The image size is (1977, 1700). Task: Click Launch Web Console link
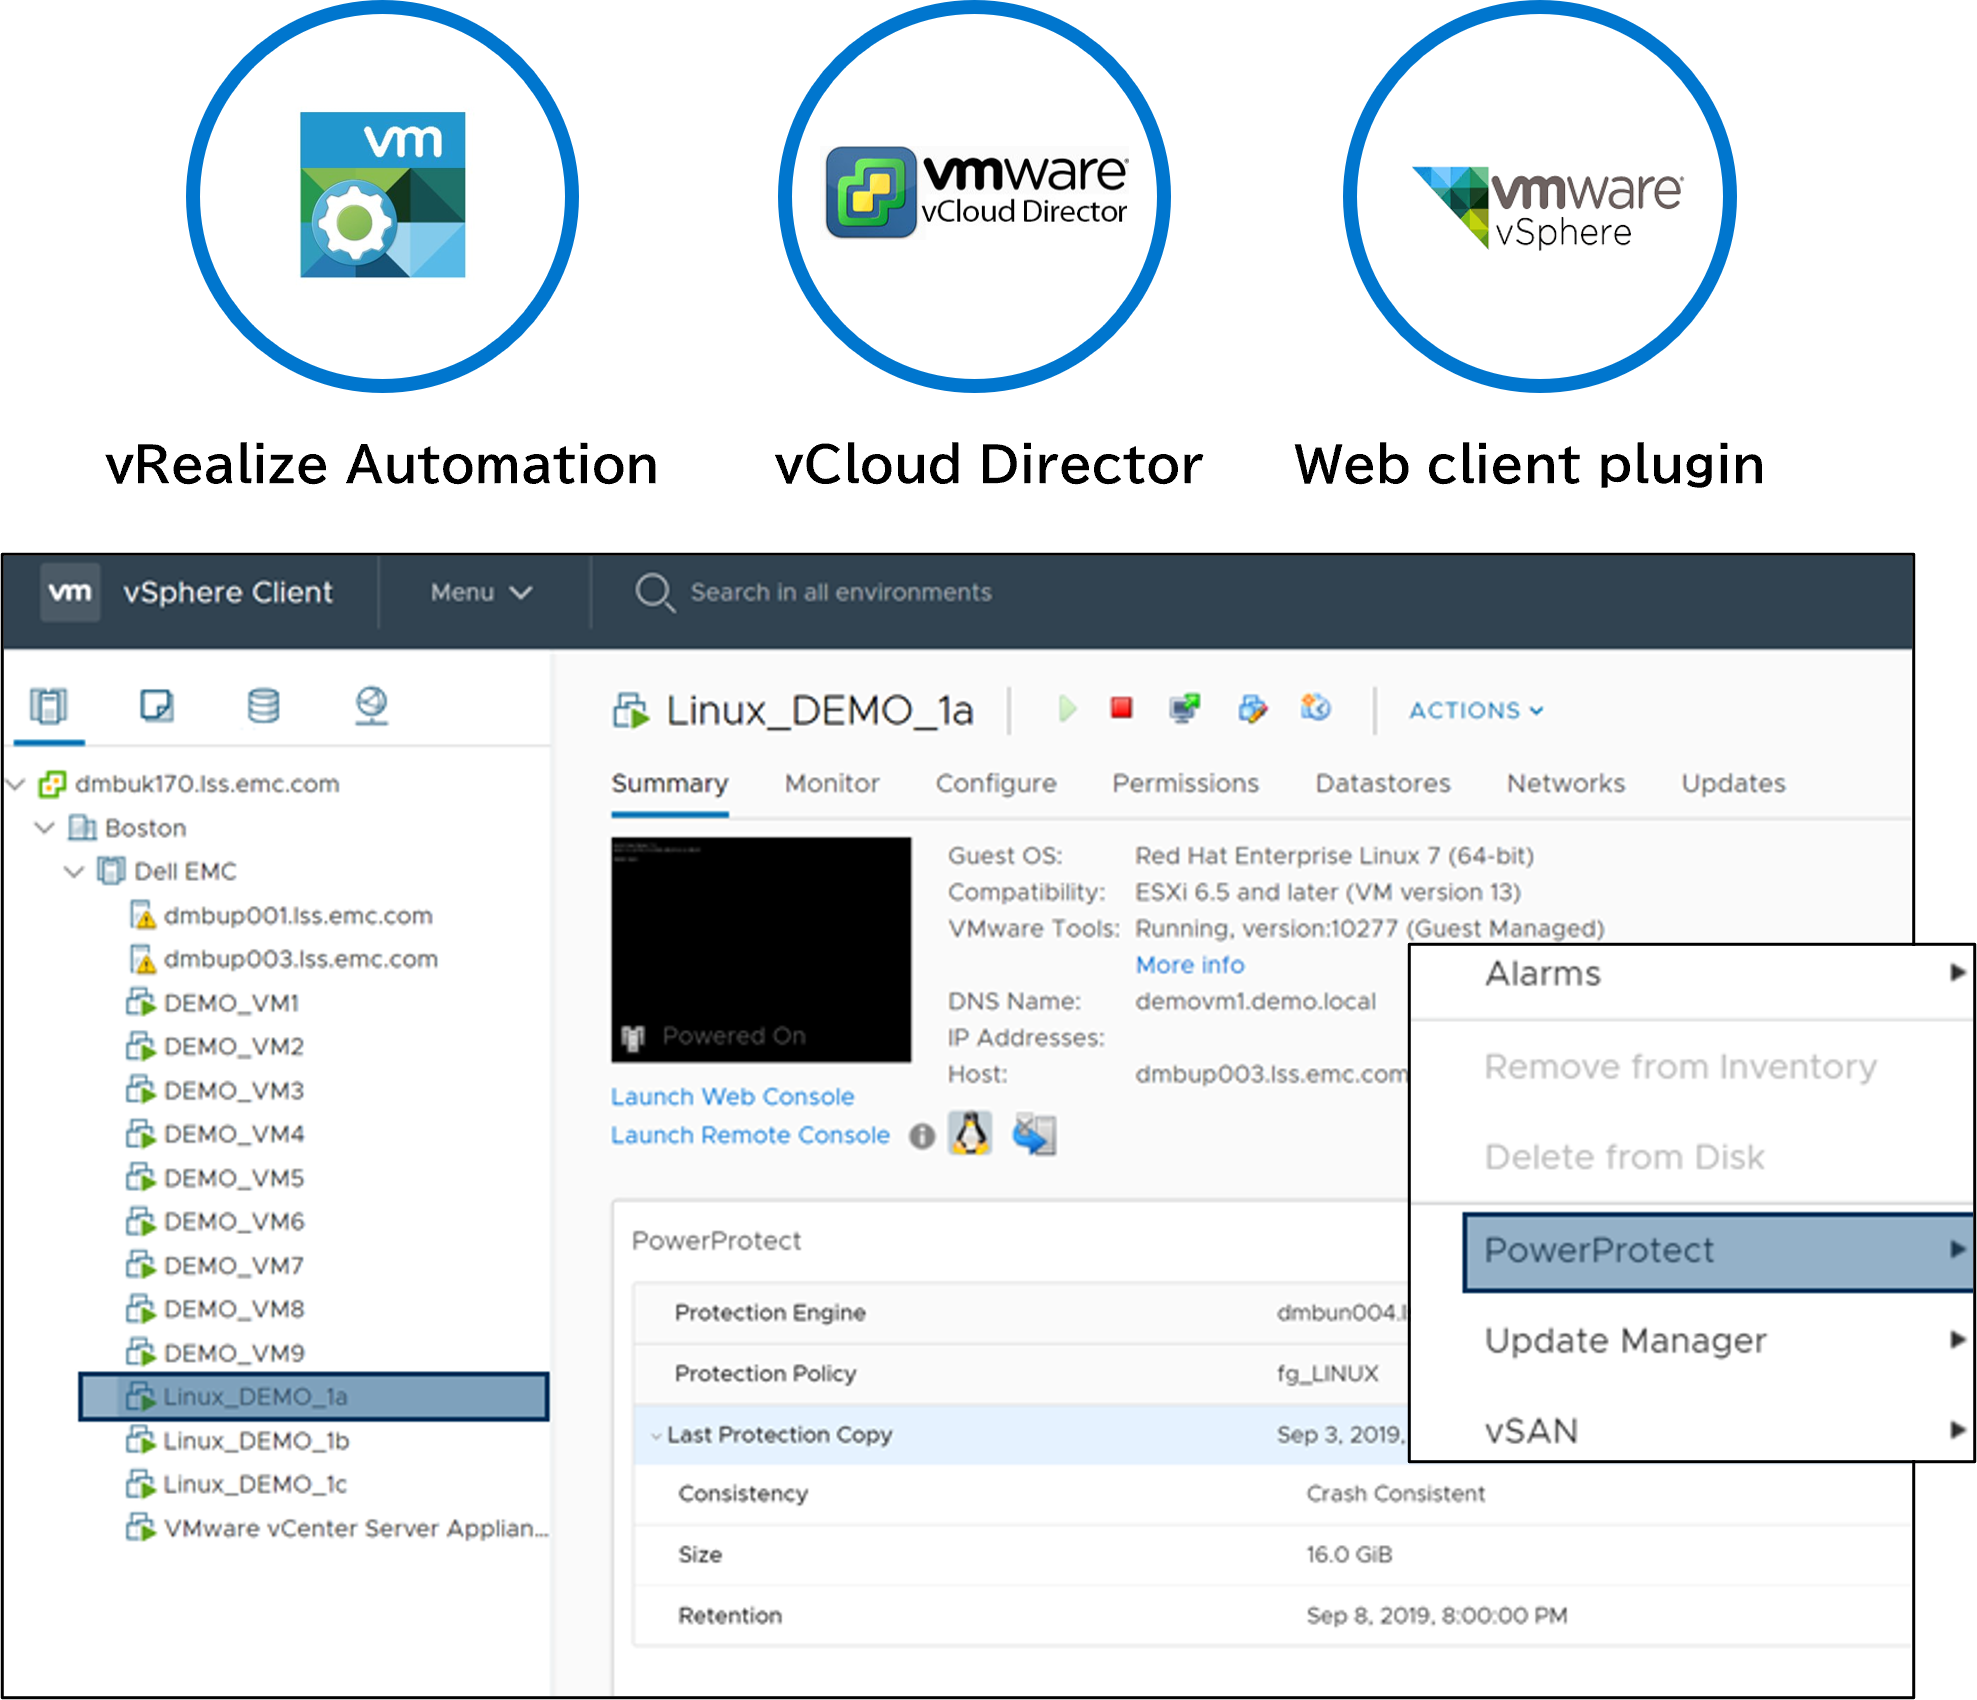(x=733, y=1097)
